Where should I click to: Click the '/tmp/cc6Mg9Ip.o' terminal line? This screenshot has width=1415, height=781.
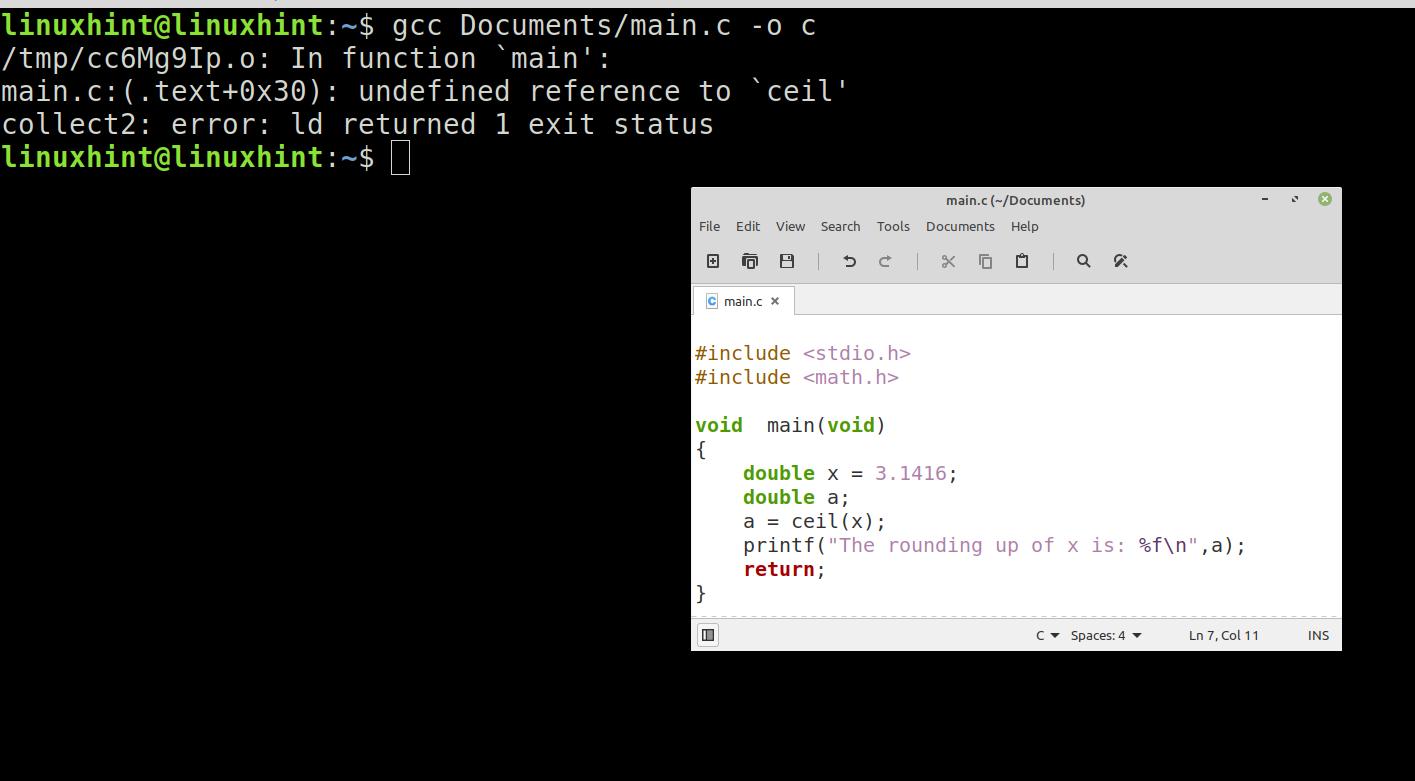tap(306, 58)
